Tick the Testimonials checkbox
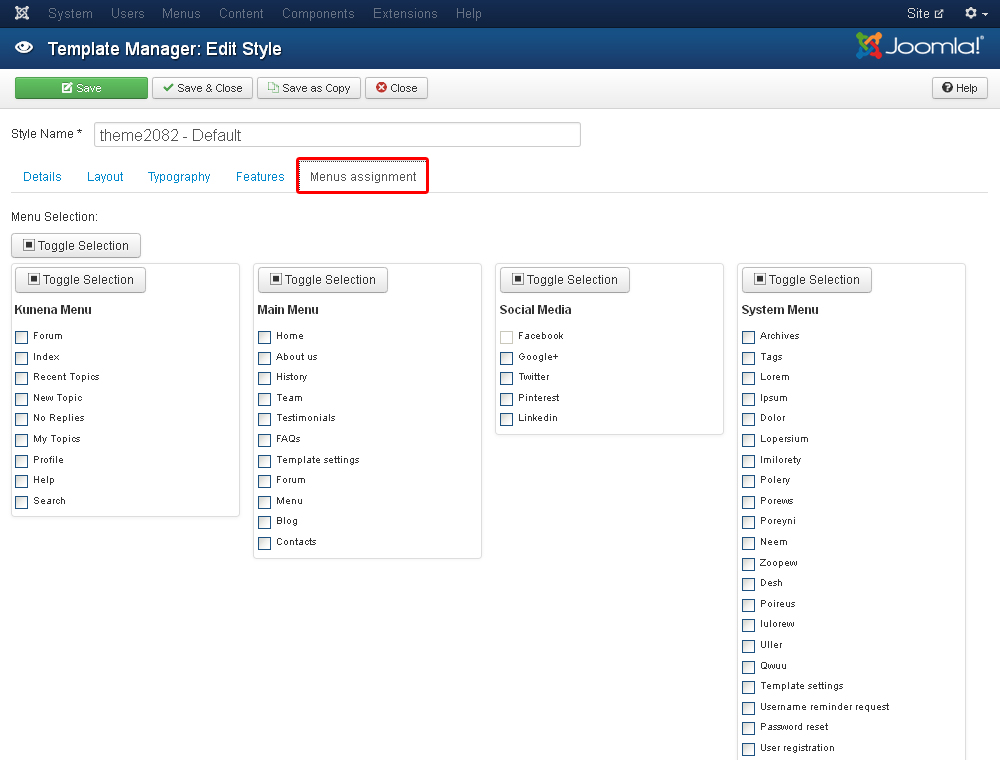Screen dimensions: 1000x760 [265, 420]
